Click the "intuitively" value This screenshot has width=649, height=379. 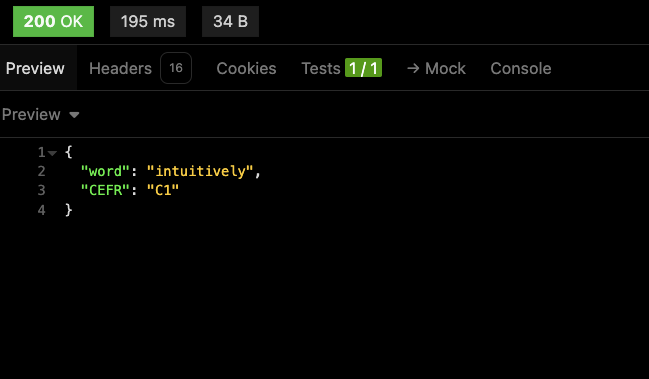pos(200,171)
